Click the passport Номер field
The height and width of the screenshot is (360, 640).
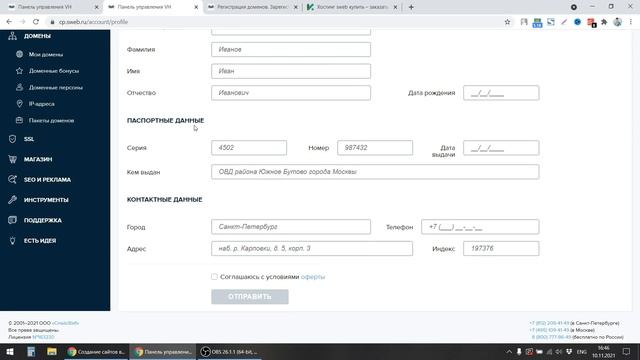tap(375, 148)
